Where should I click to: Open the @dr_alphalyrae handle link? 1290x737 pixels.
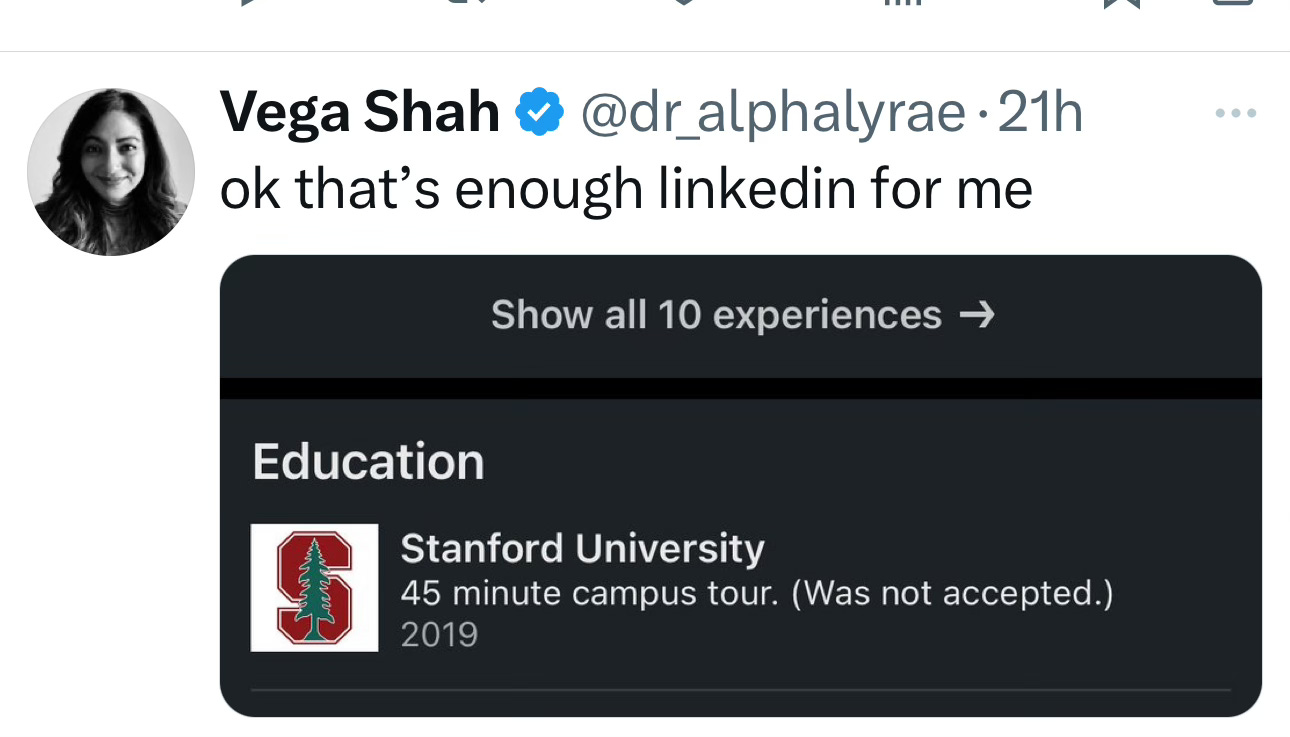773,113
